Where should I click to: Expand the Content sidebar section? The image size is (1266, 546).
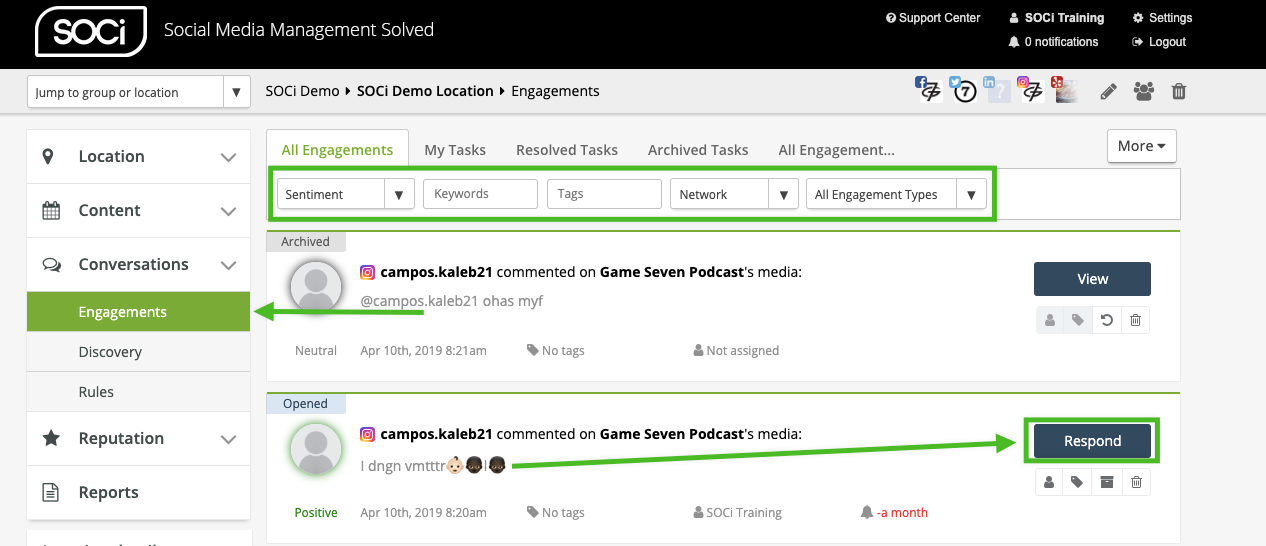coord(138,210)
